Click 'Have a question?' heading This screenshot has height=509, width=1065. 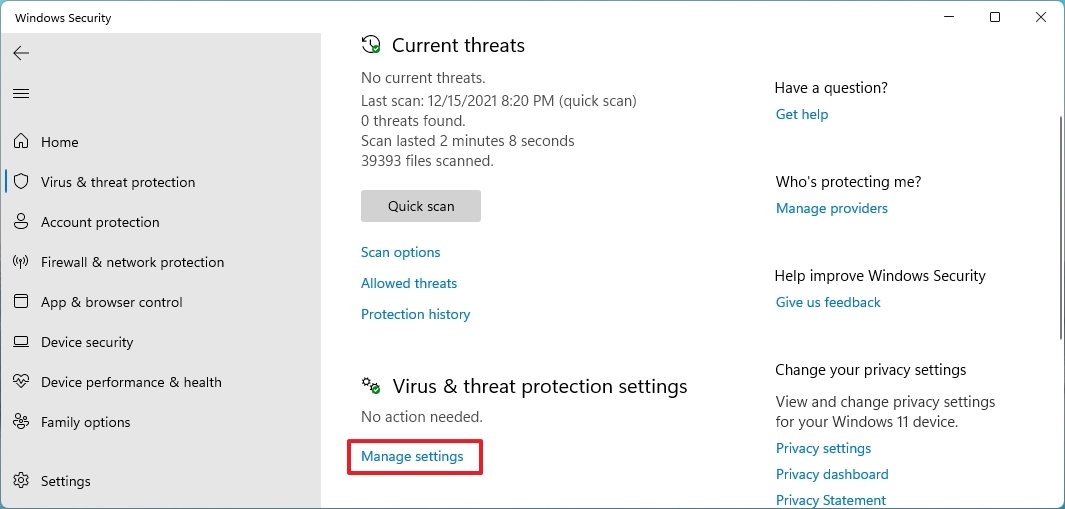click(x=831, y=88)
